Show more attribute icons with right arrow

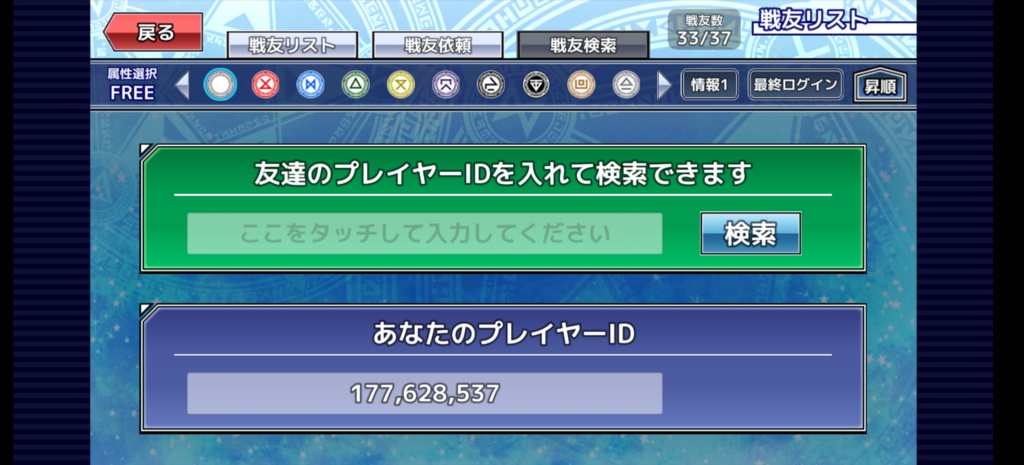(x=664, y=86)
